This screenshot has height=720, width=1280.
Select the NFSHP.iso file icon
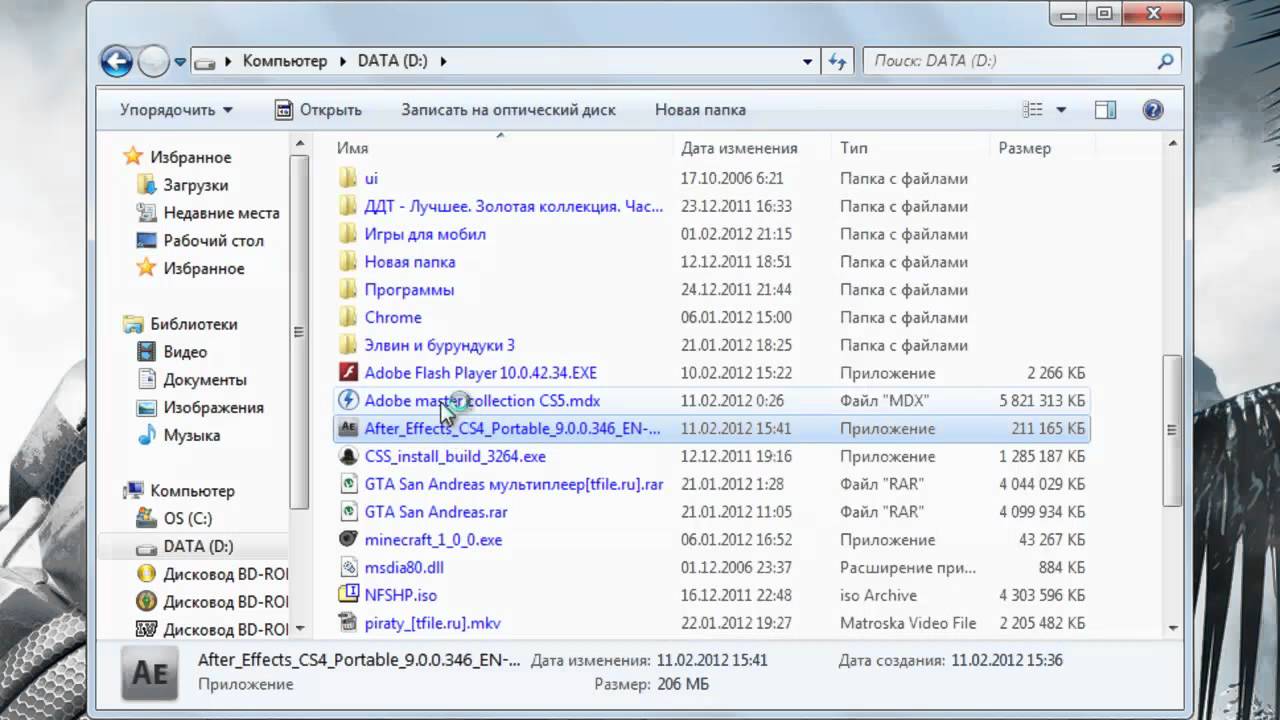click(x=348, y=595)
